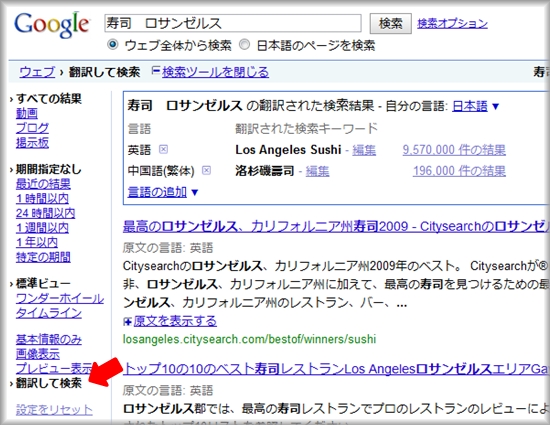The height and width of the screenshot is (425, 550).
Task: Expand 言語の追加 dropdown
Action: pyautogui.click(x=195, y=192)
